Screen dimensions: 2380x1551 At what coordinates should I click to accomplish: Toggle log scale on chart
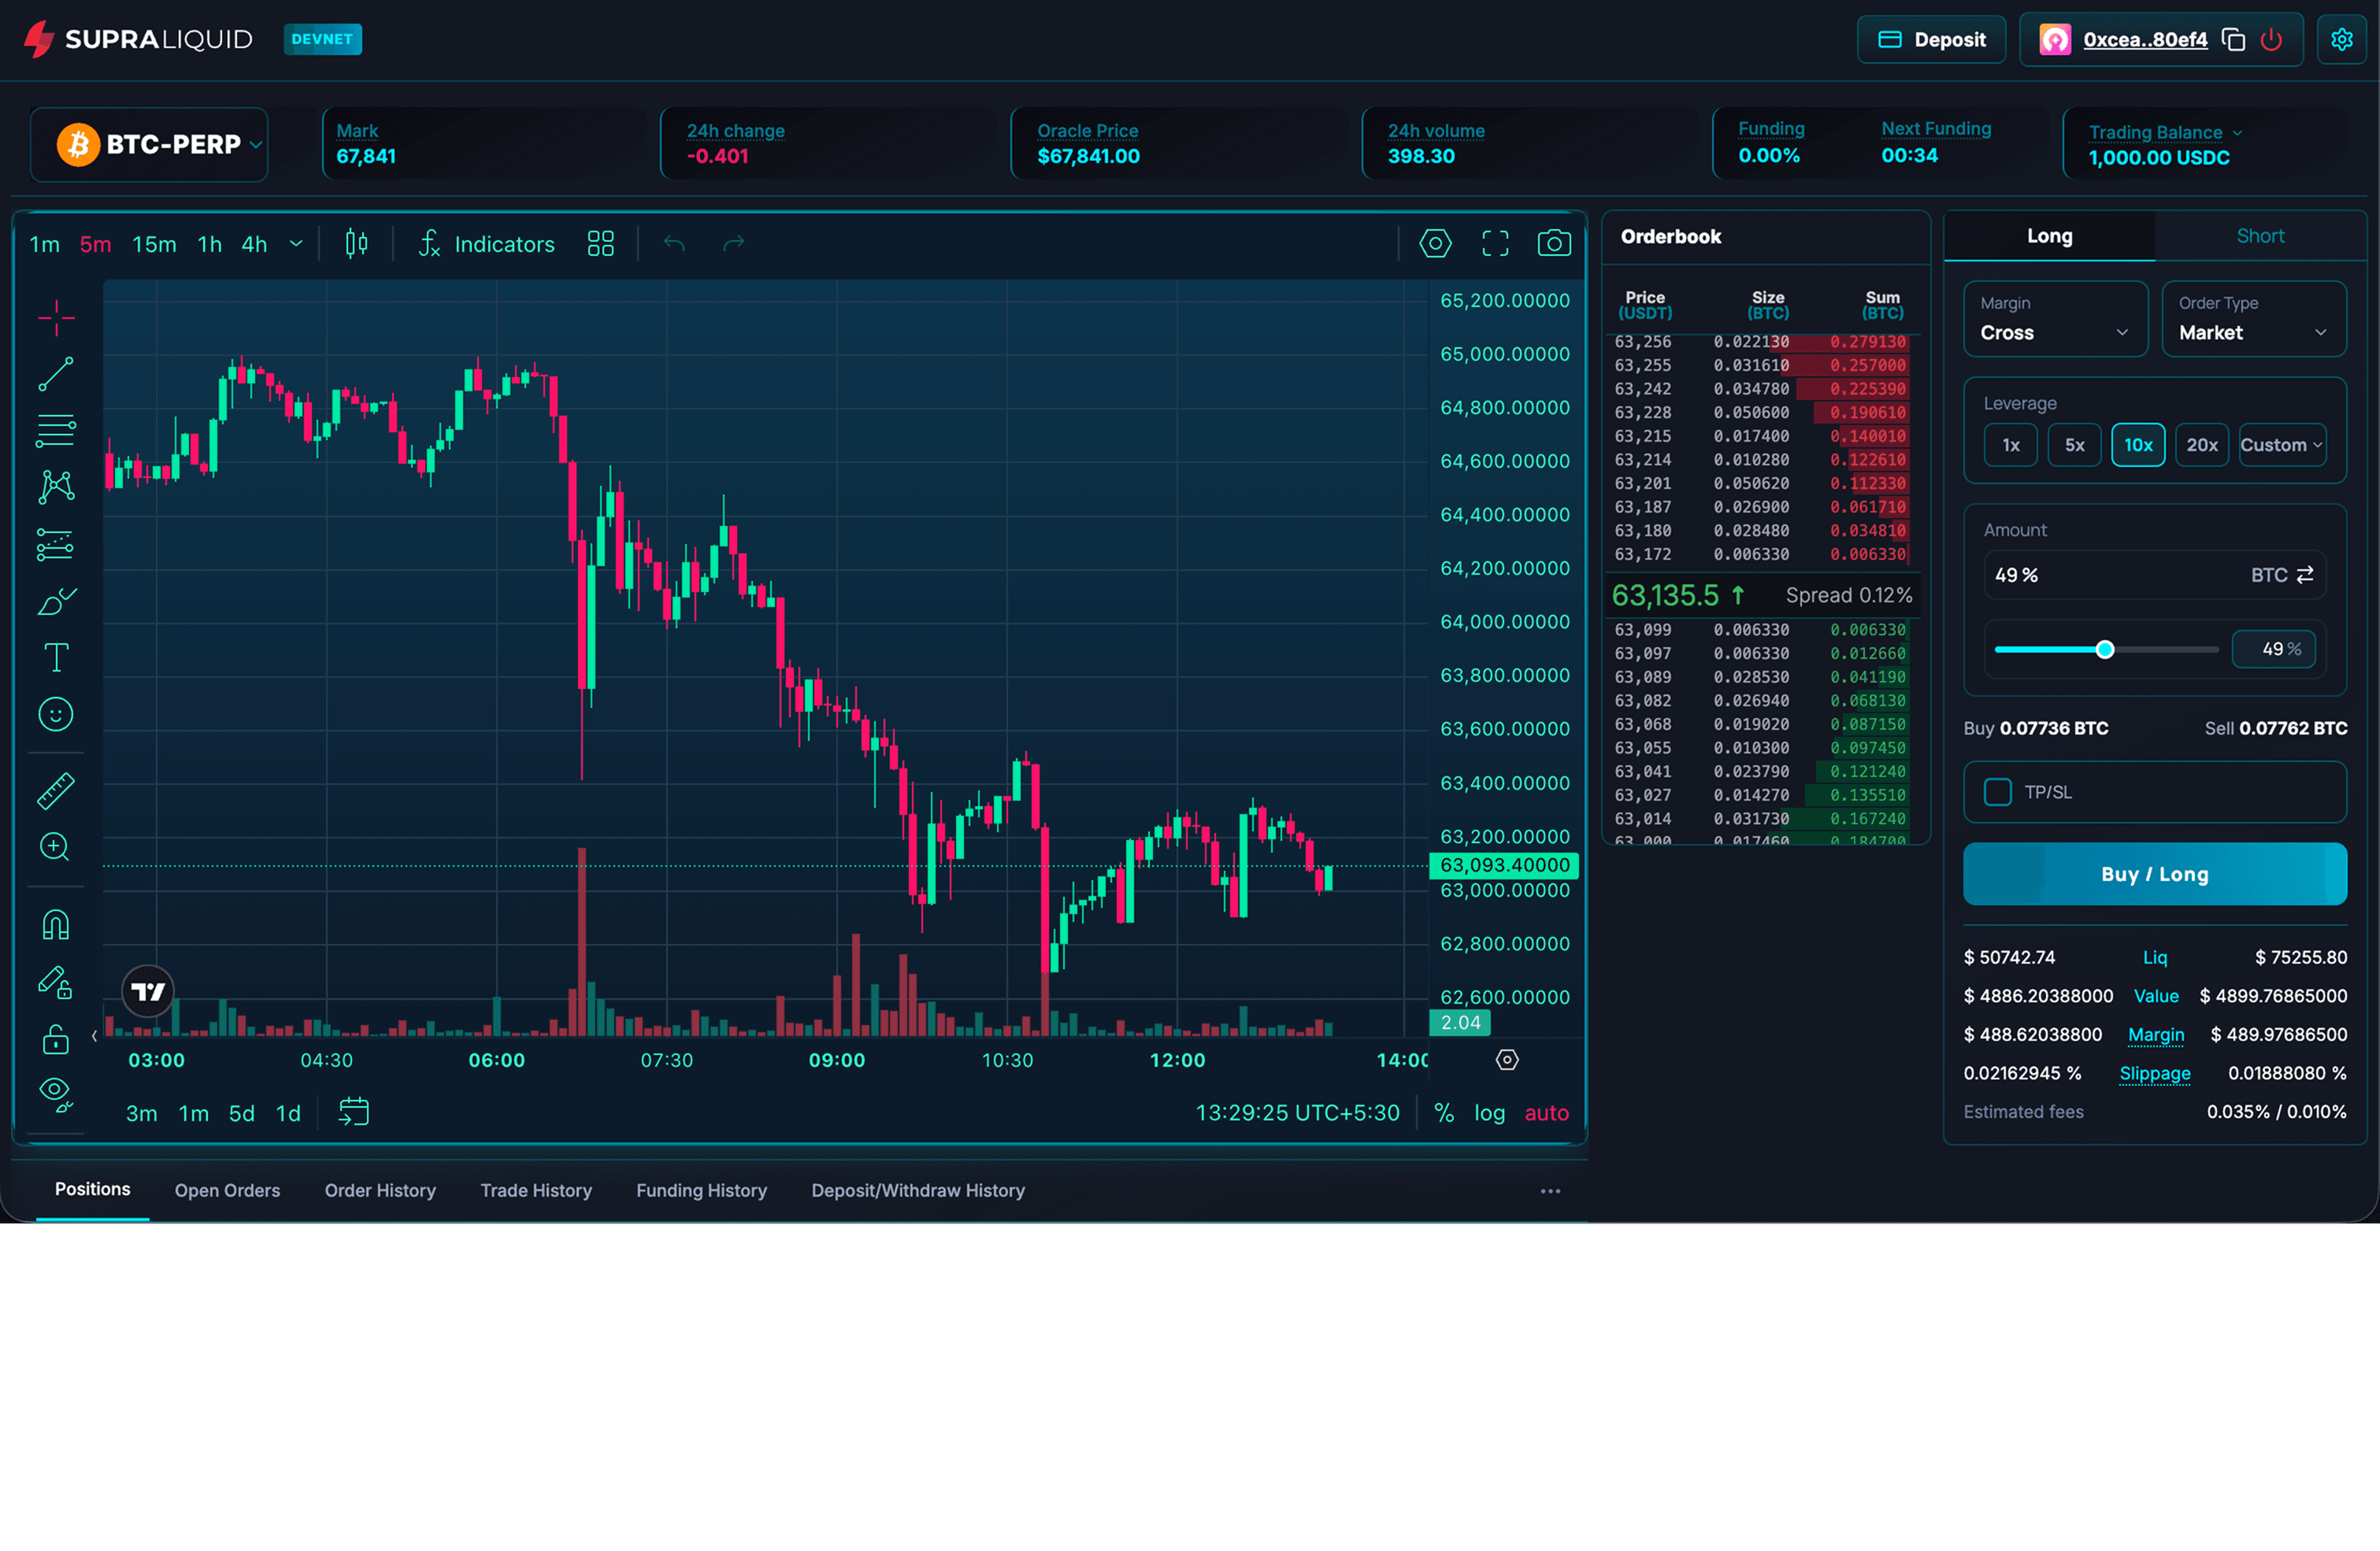[x=1489, y=1113]
